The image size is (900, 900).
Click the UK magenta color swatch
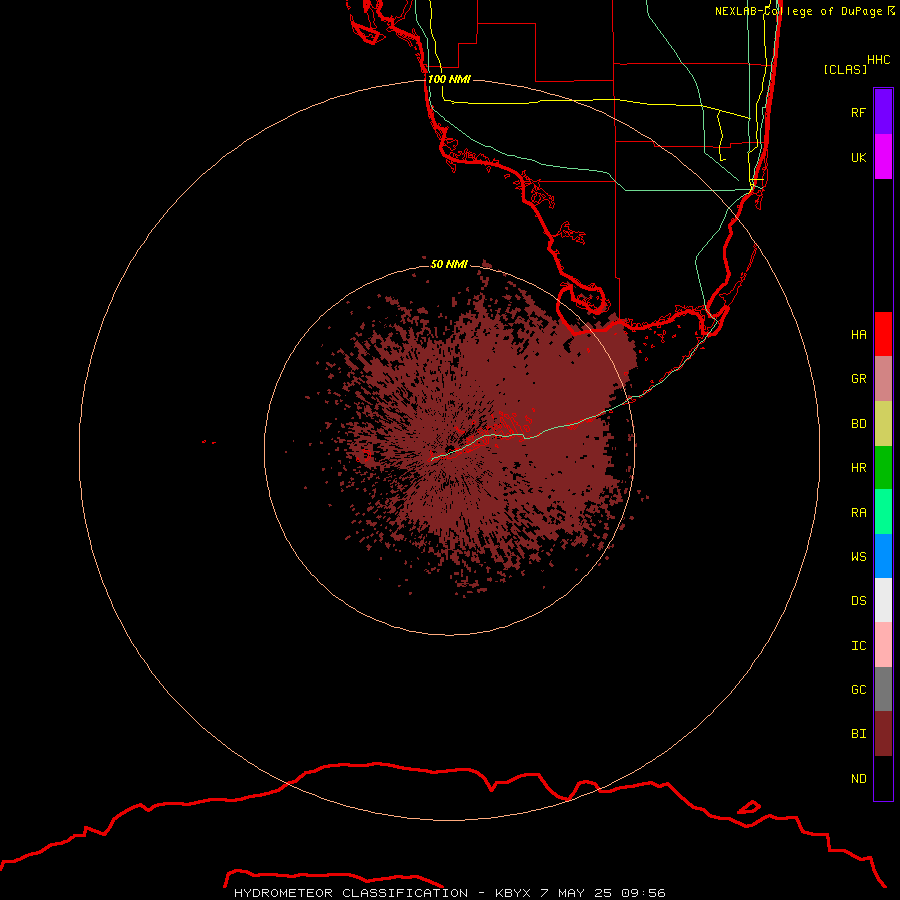(883, 157)
